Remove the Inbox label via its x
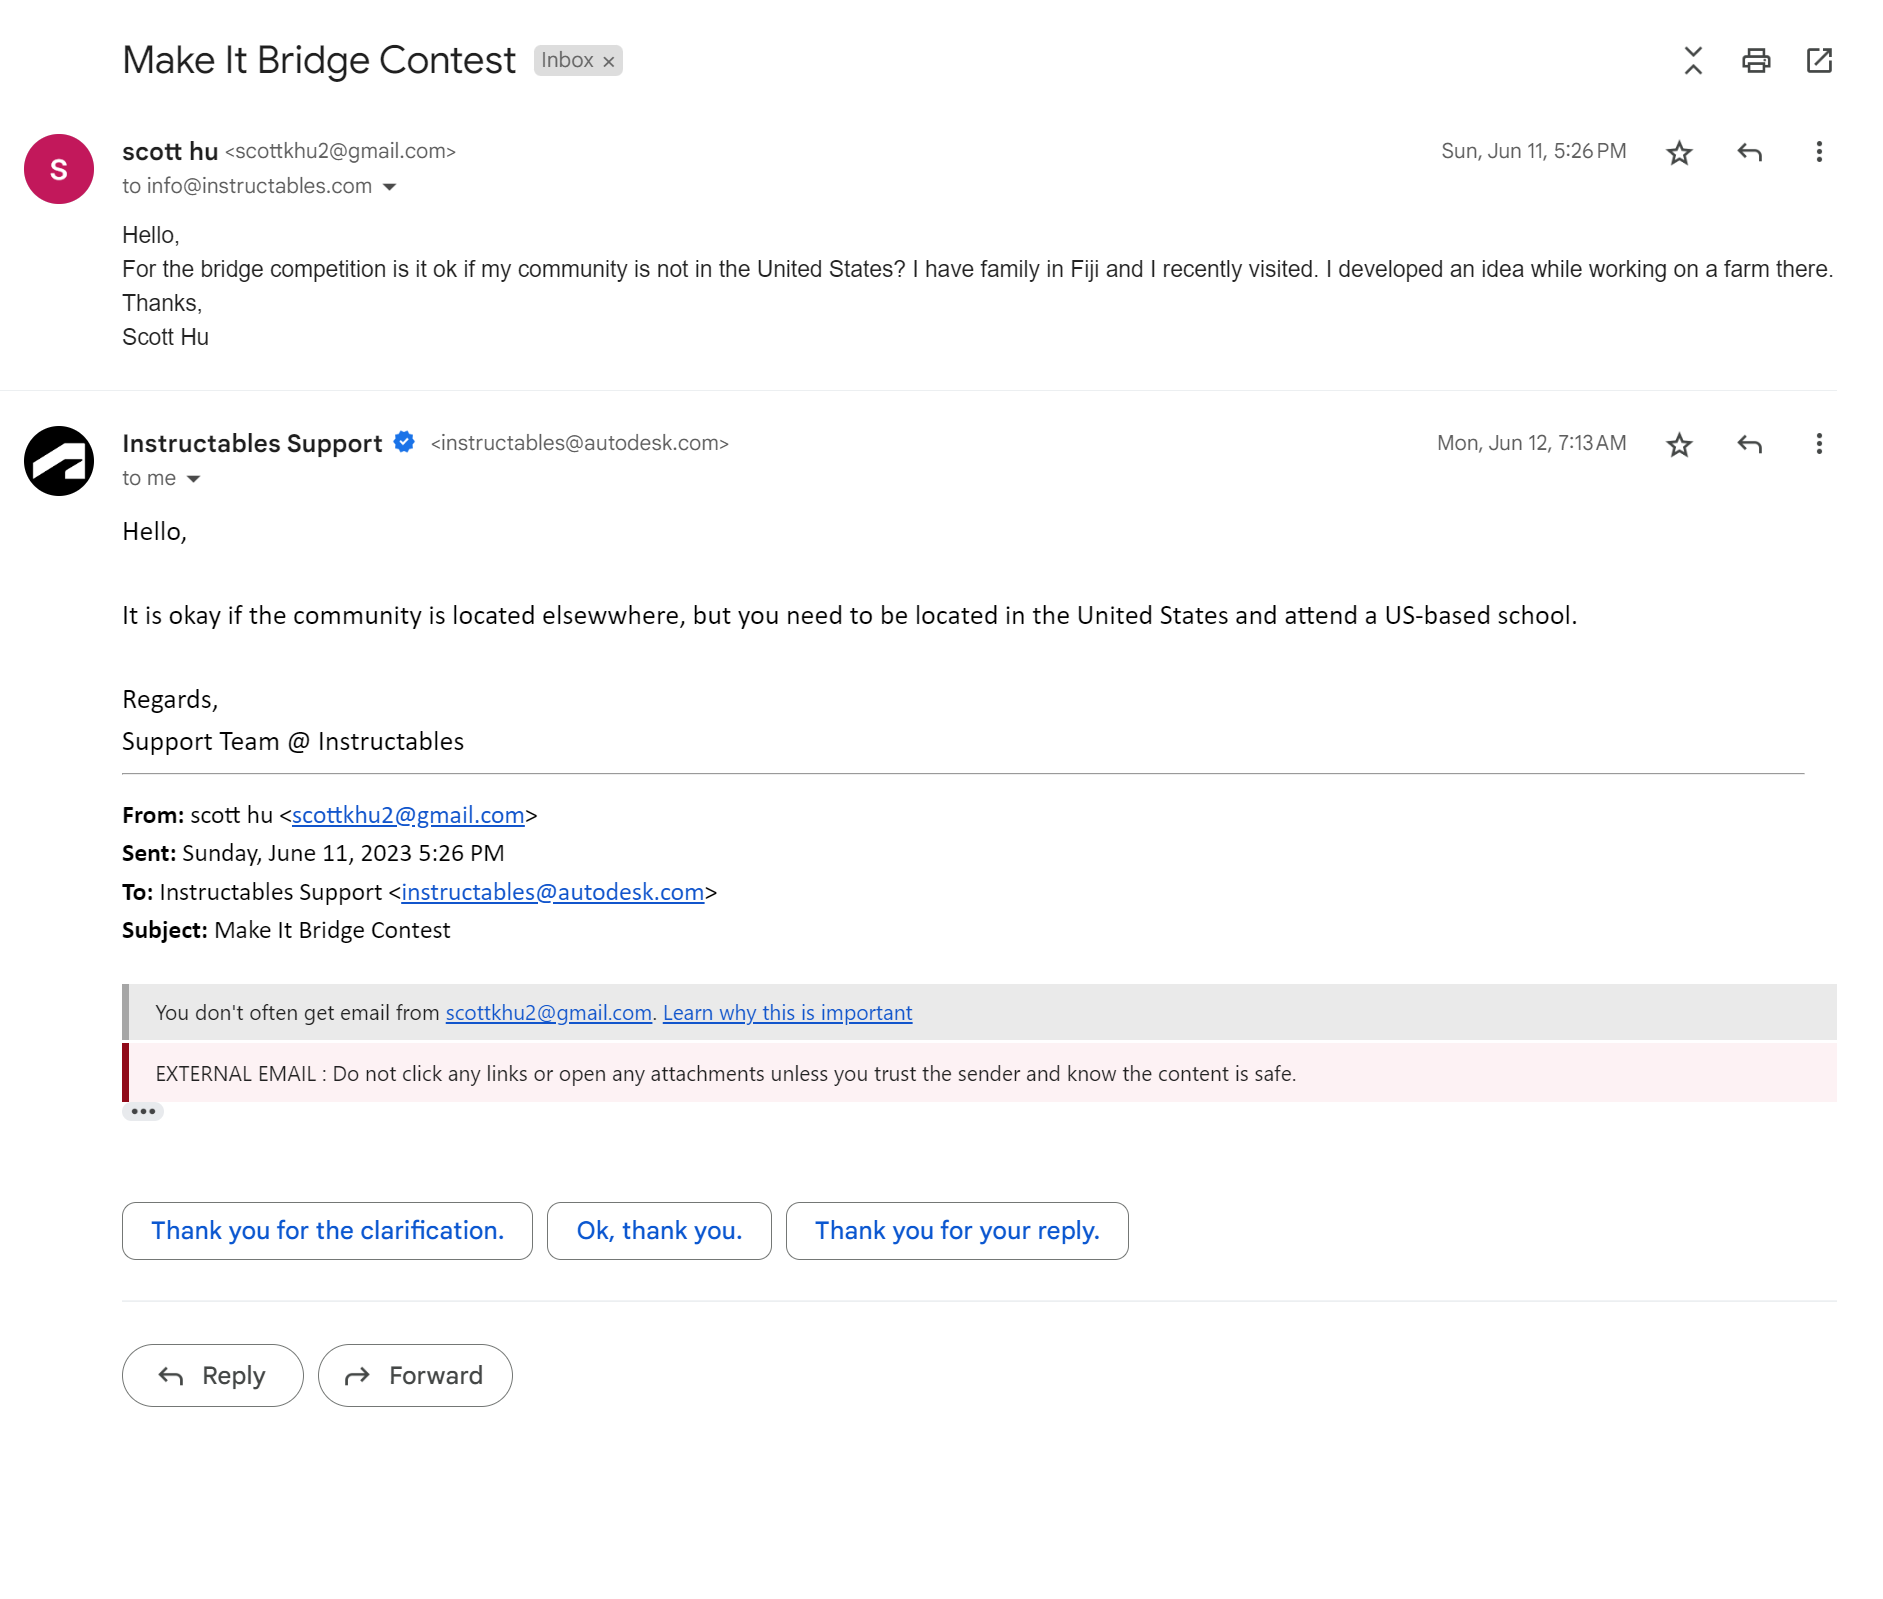1883x1599 pixels. [608, 61]
